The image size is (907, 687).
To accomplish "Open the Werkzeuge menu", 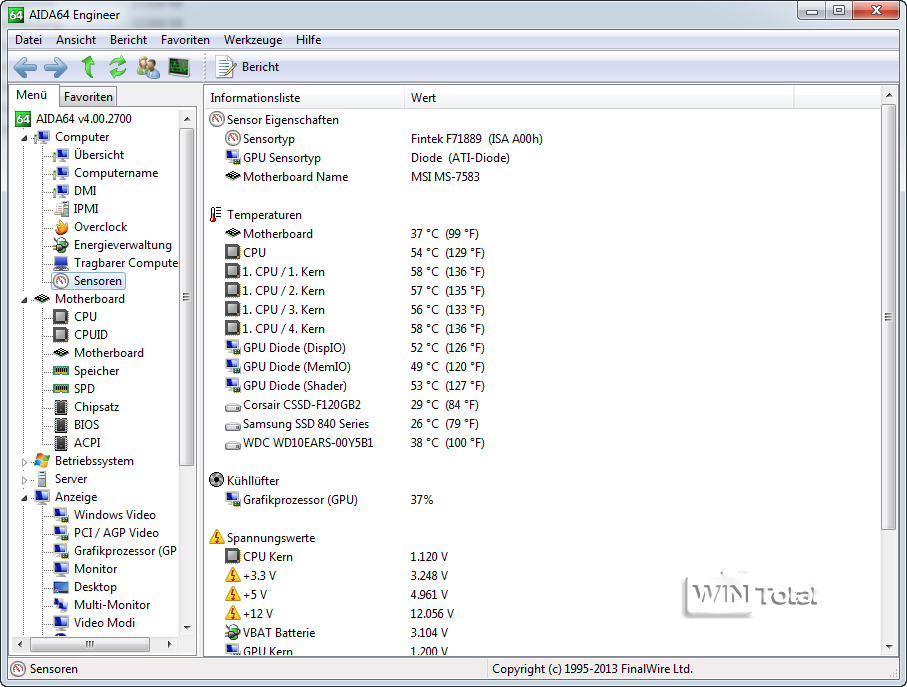I will click(x=253, y=40).
